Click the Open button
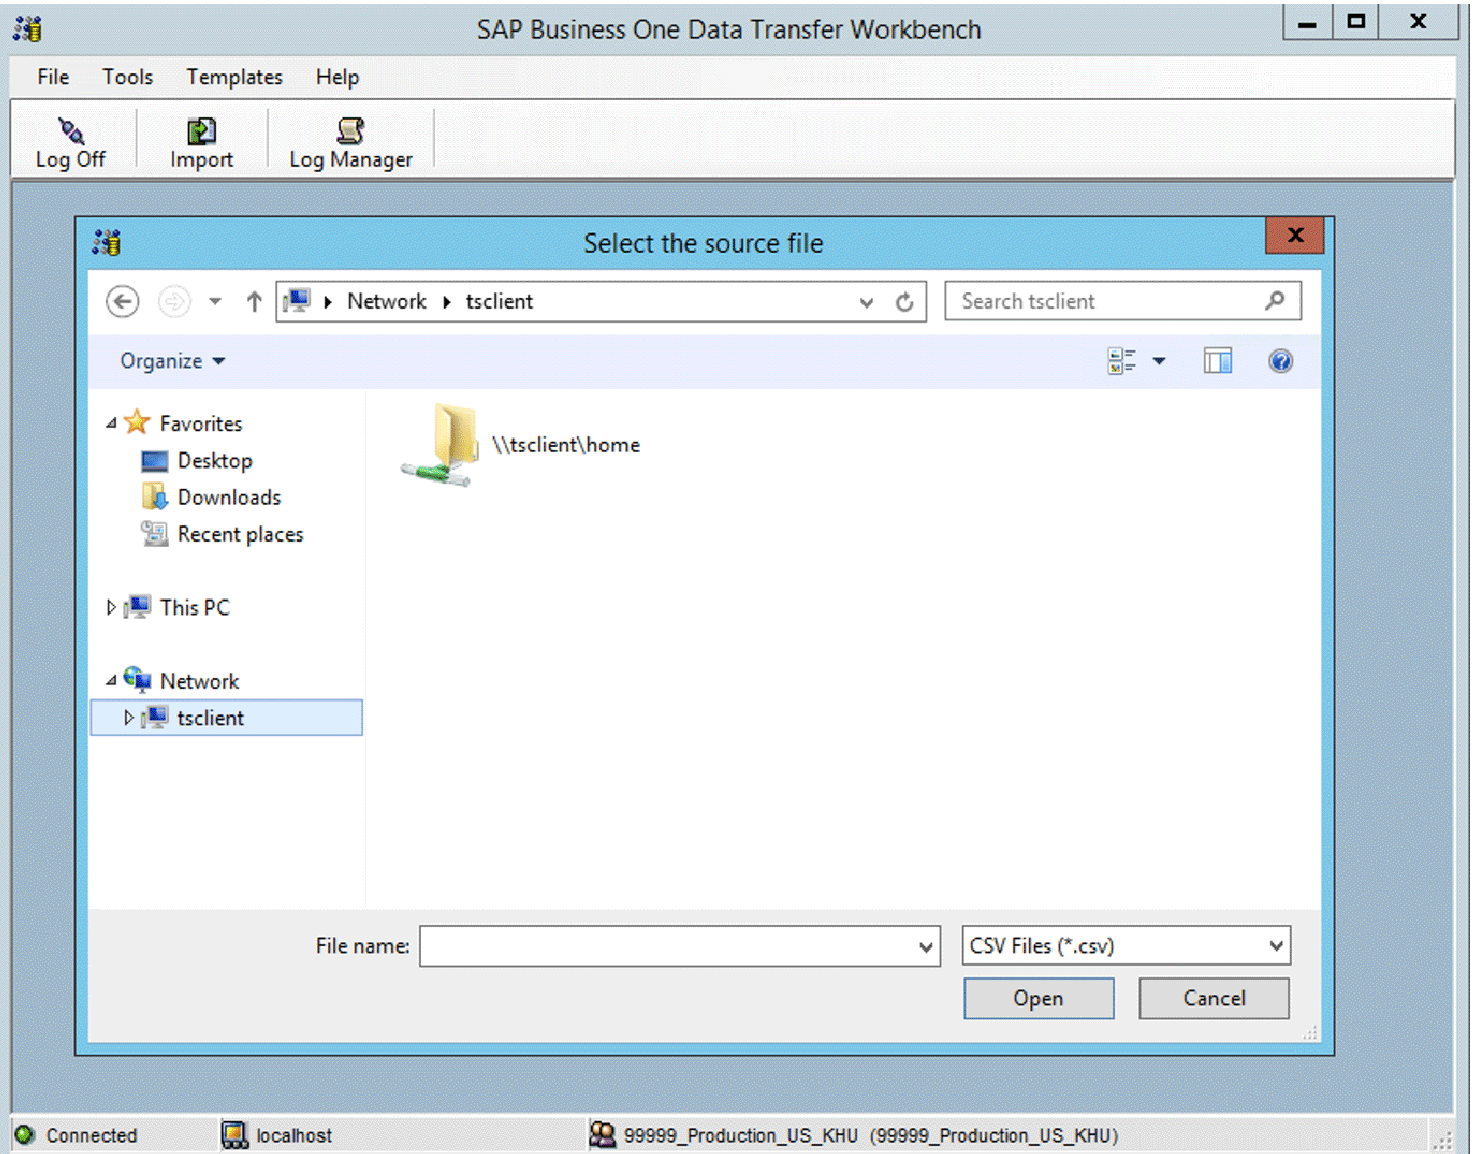The height and width of the screenshot is (1154, 1473). coord(1038,998)
